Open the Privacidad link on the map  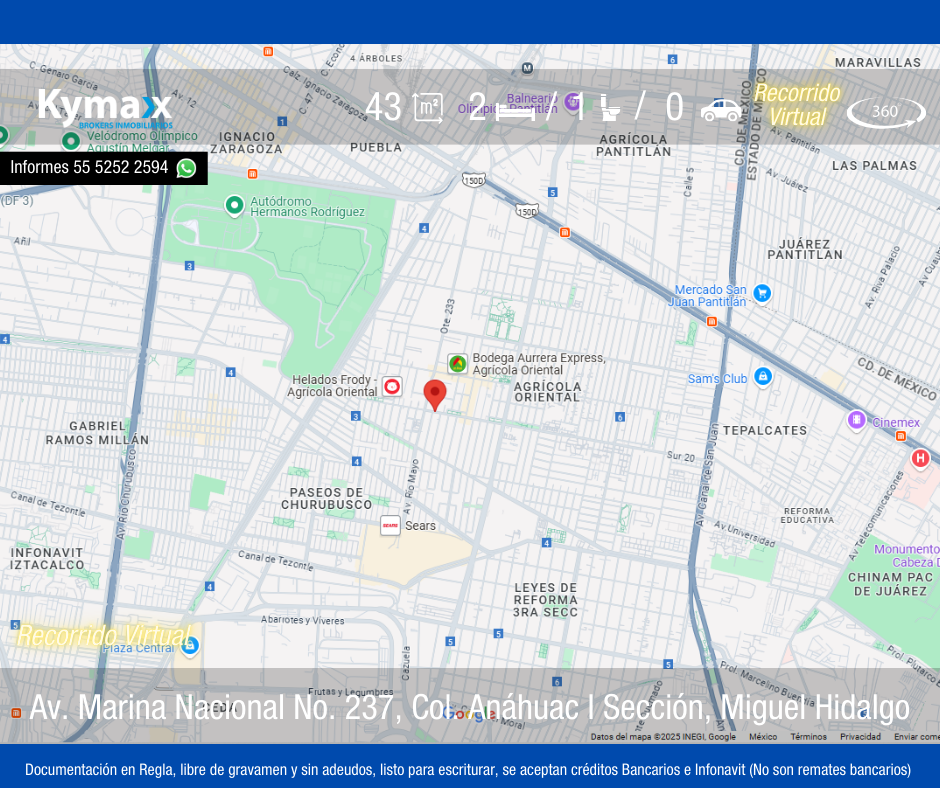click(860, 736)
